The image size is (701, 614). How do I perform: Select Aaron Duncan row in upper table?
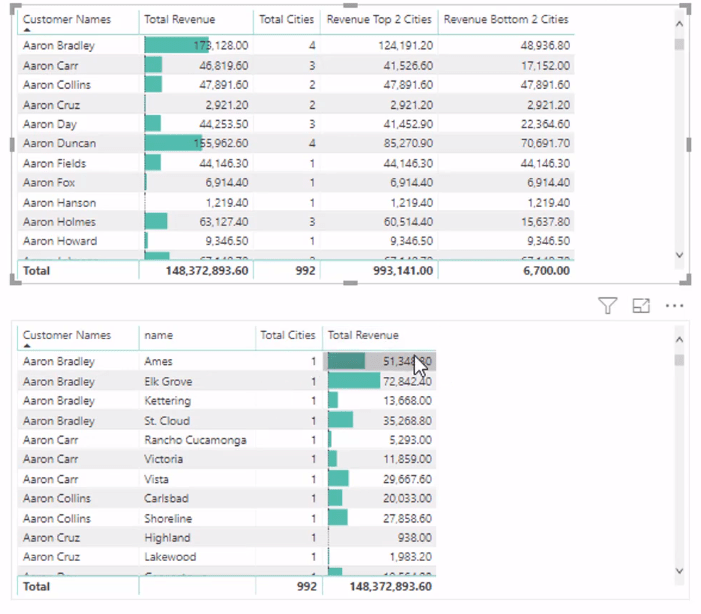point(296,143)
